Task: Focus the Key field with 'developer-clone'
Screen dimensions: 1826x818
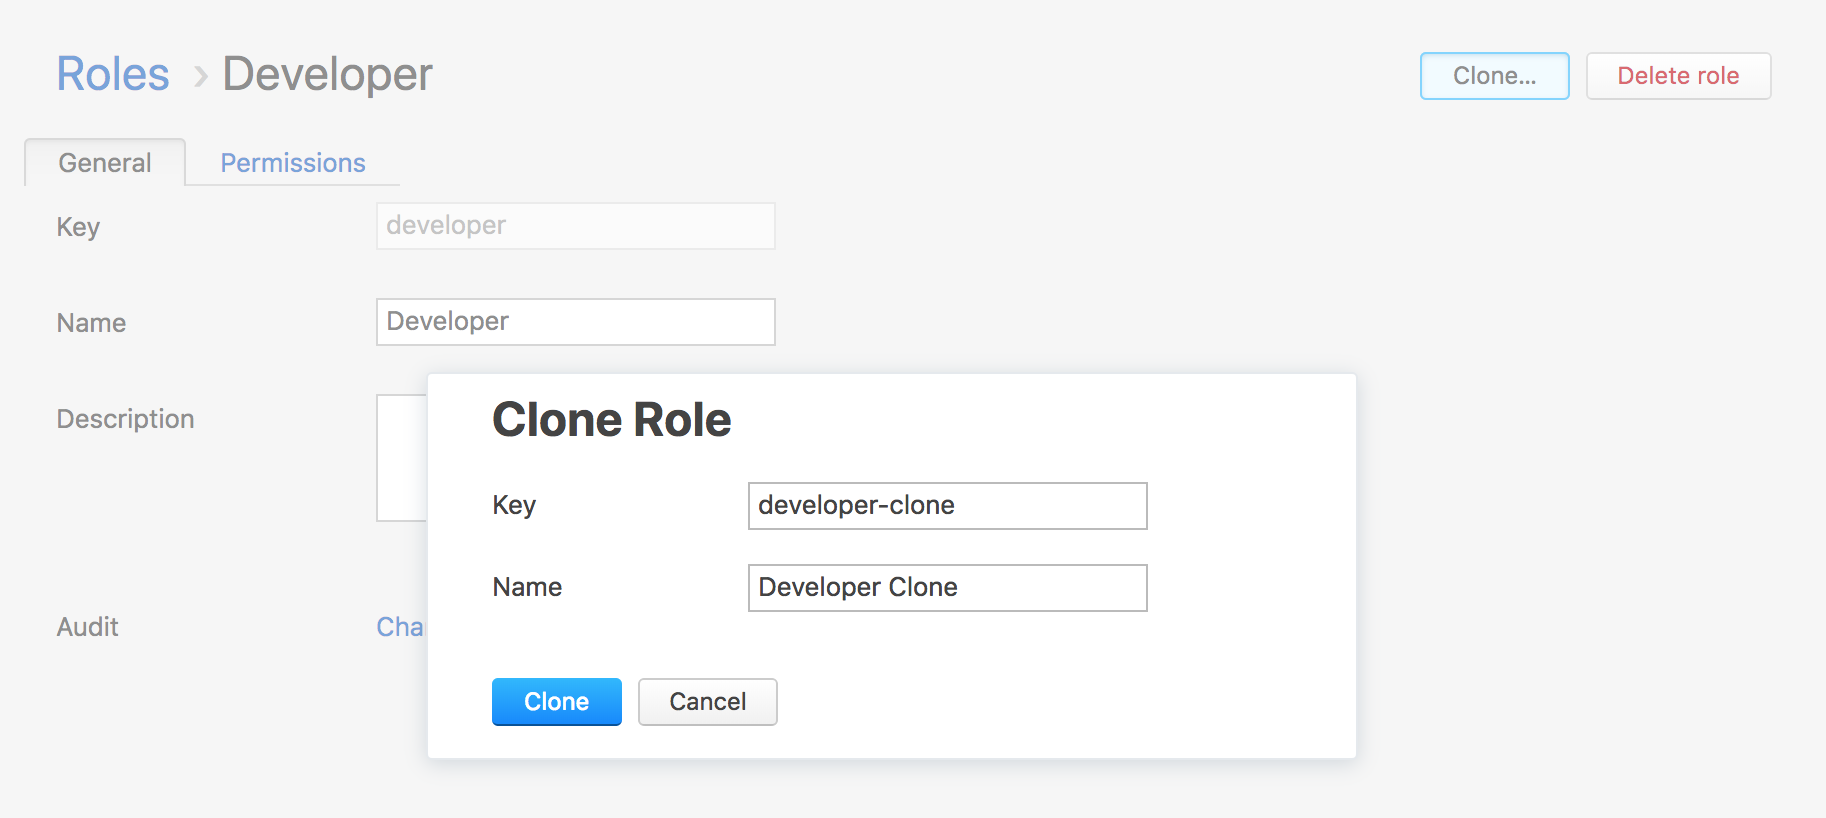Action: [x=948, y=506]
